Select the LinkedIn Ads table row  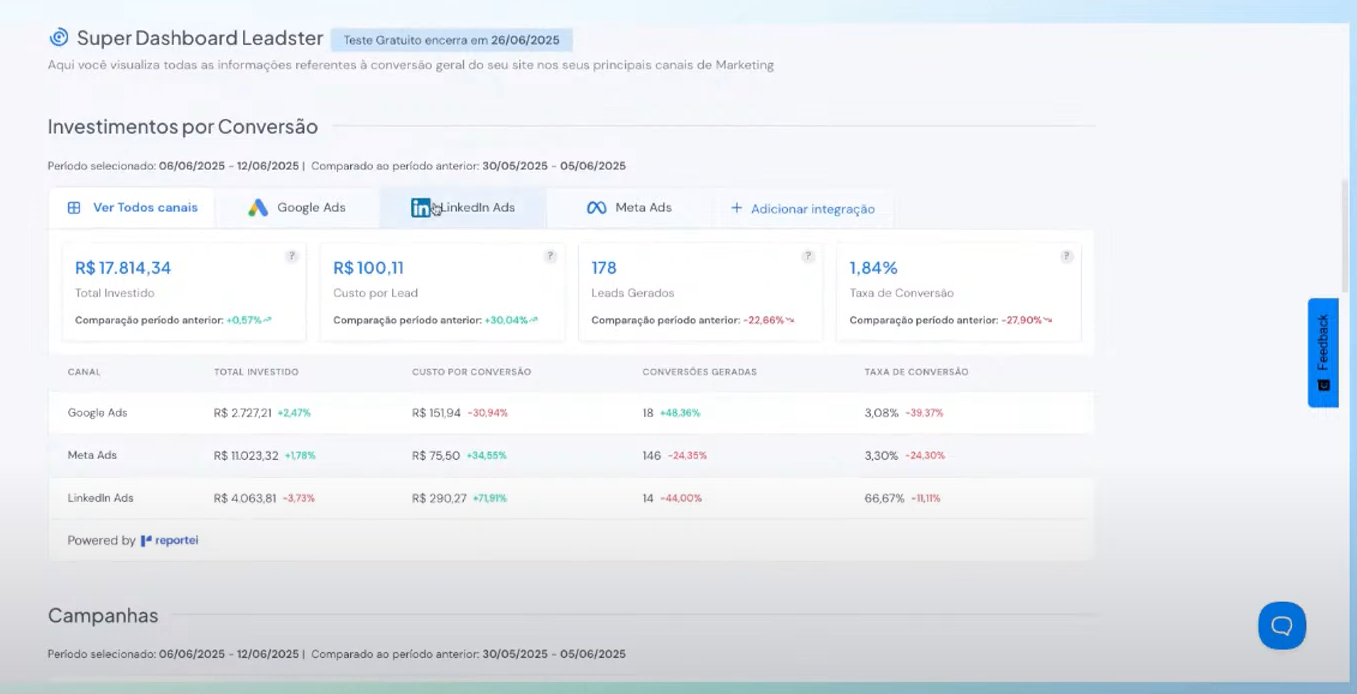570,498
